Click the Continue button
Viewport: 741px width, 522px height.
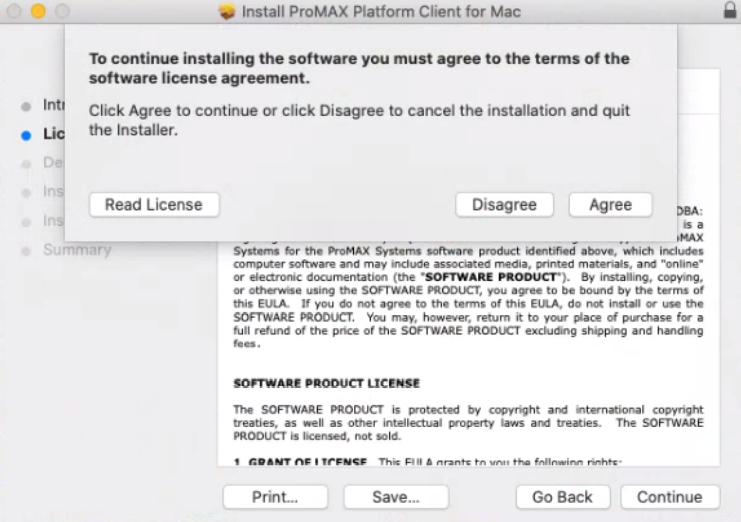670,497
